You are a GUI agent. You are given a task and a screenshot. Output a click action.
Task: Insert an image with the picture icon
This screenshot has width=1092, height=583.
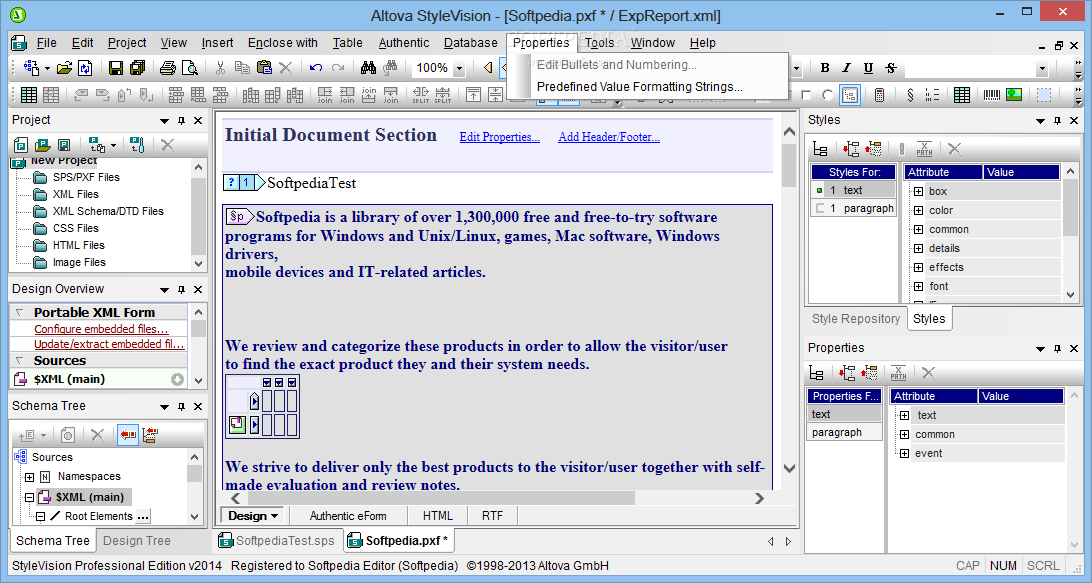coord(1014,95)
